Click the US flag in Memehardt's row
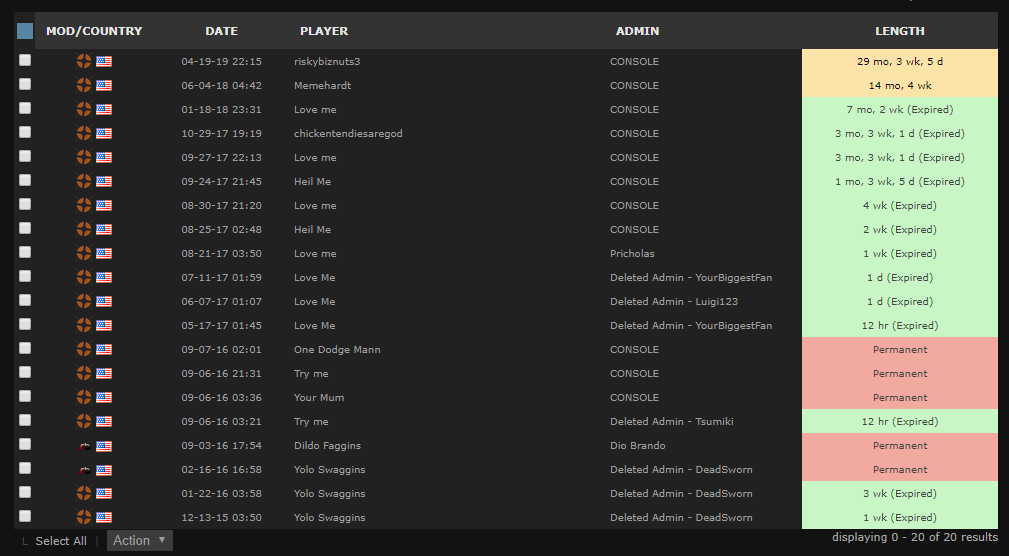1009x556 pixels. pyautogui.click(x=104, y=85)
